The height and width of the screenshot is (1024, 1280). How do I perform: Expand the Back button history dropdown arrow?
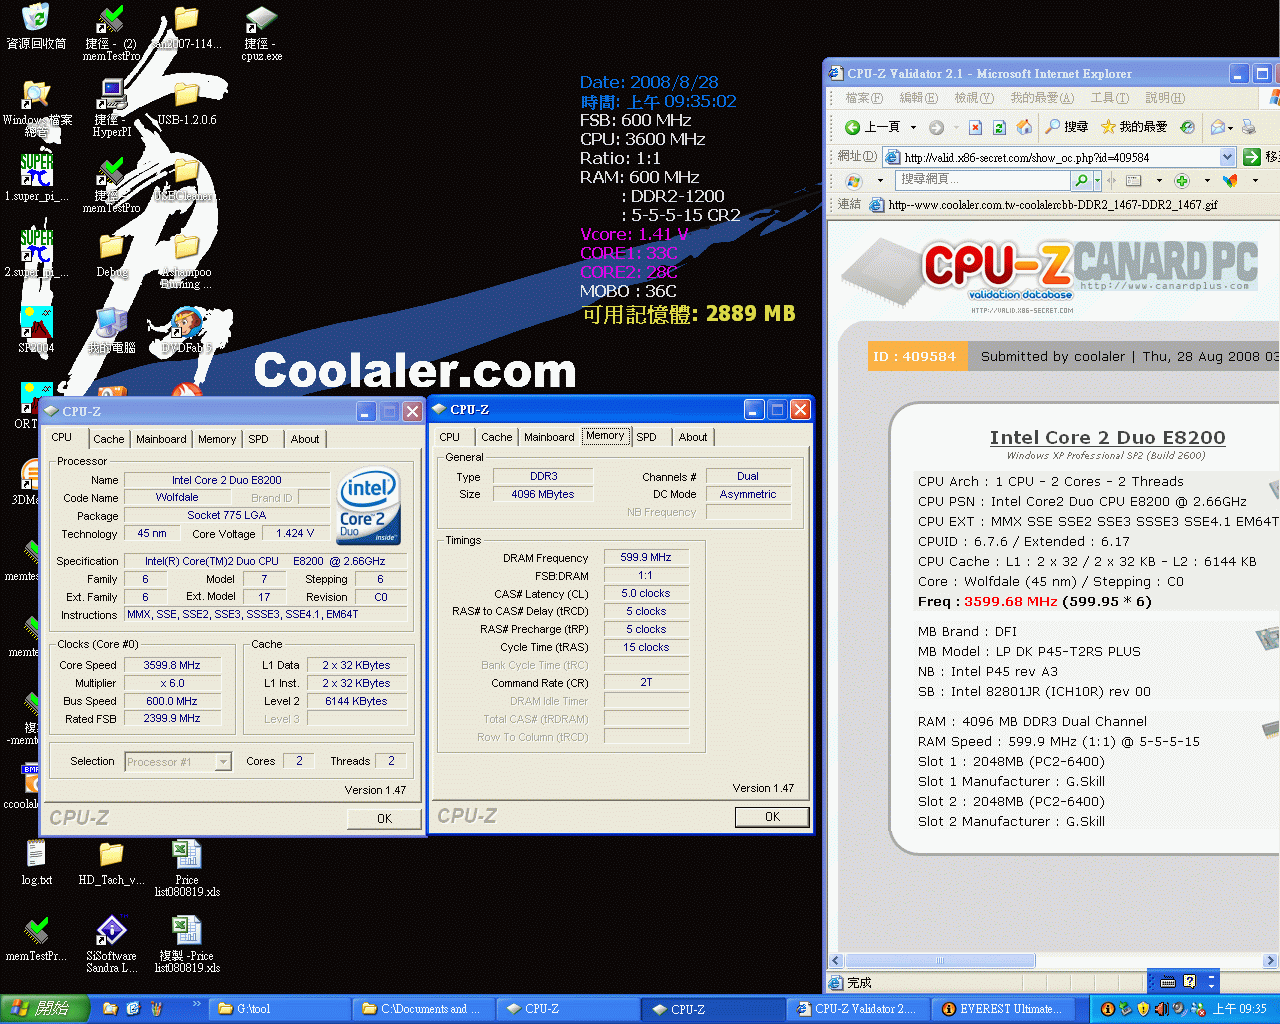click(x=913, y=127)
